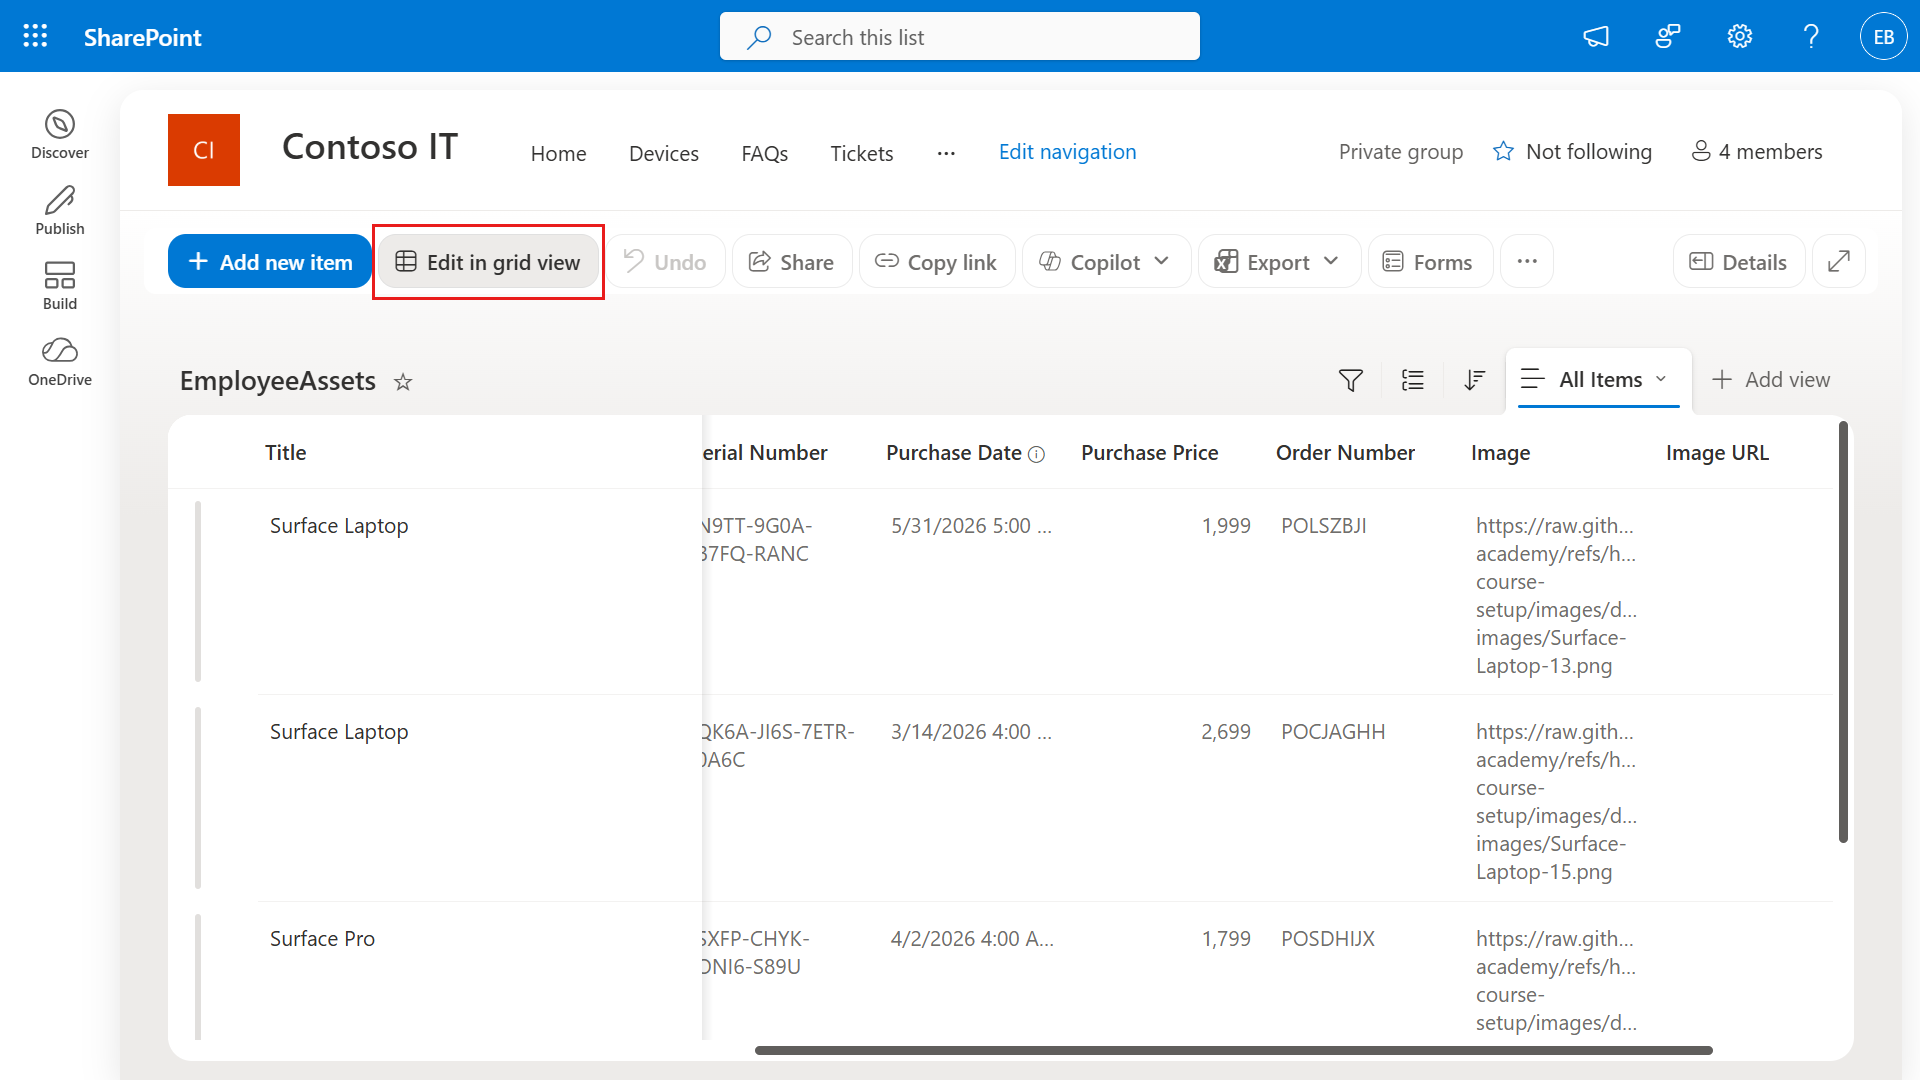Open navigation overflow ellipsis after Tickets

tap(946, 153)
